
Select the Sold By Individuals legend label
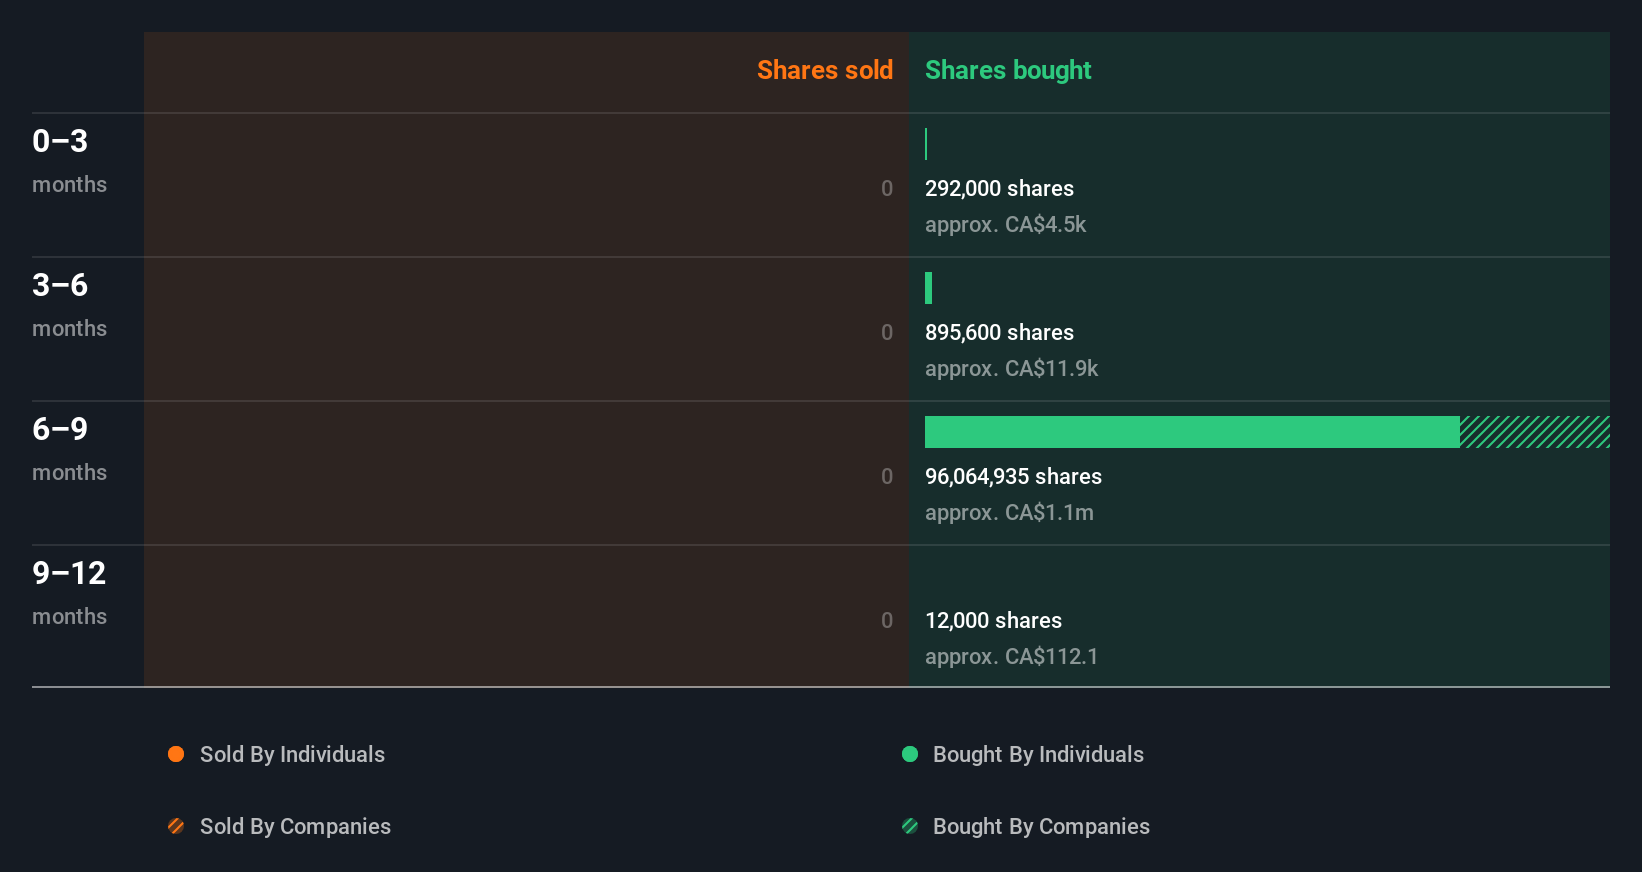coord(292,755)
